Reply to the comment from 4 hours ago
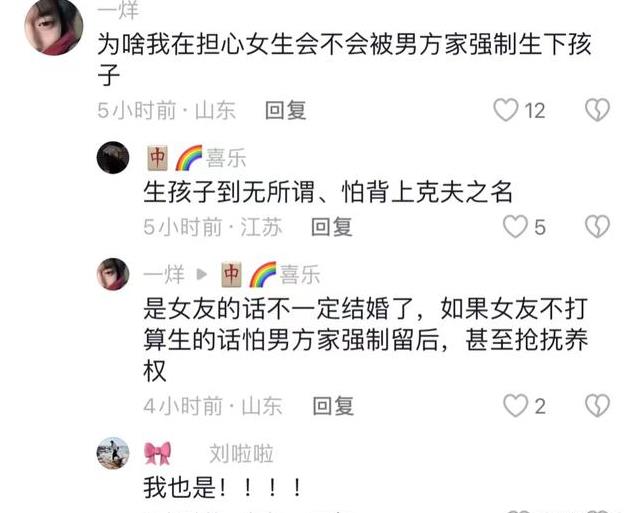The width and height of the screenshot is (636, 513). click(x=333, y=406)
